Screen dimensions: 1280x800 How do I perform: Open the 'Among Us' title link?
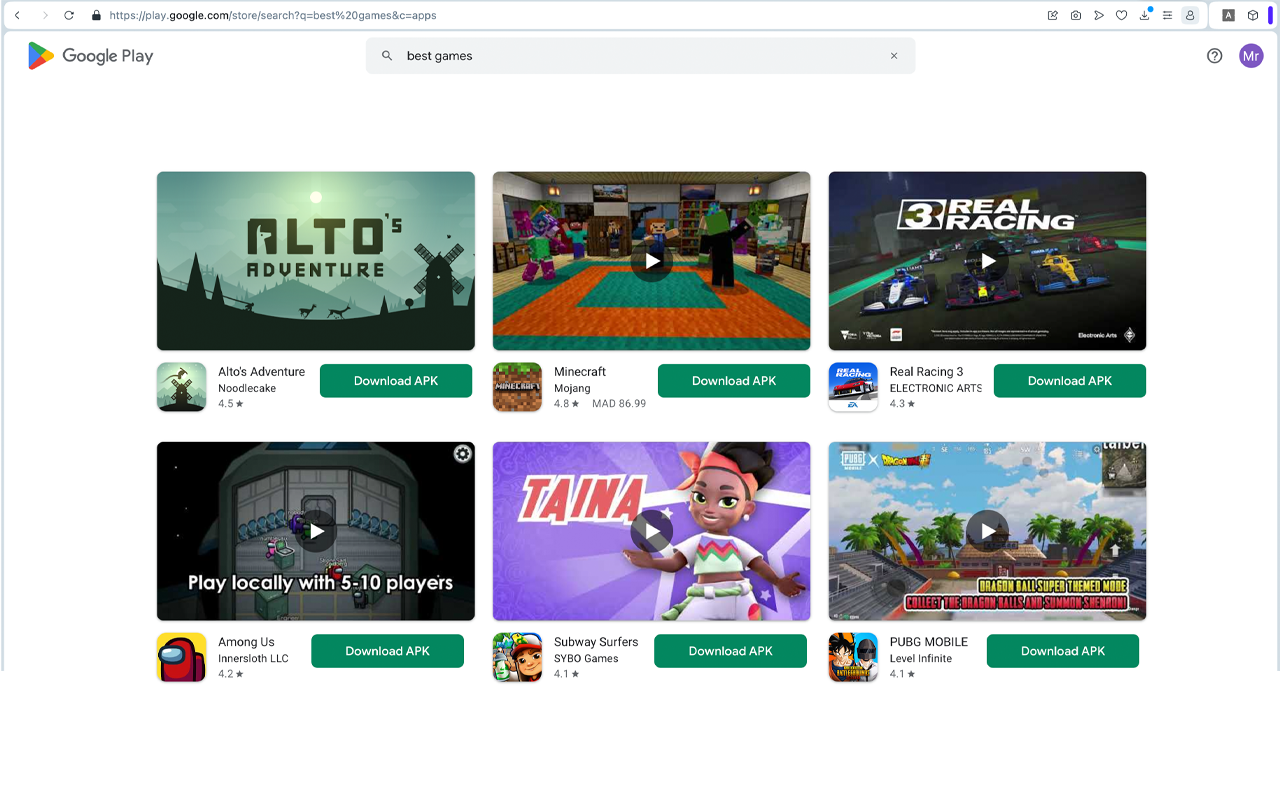coord(246,642)
